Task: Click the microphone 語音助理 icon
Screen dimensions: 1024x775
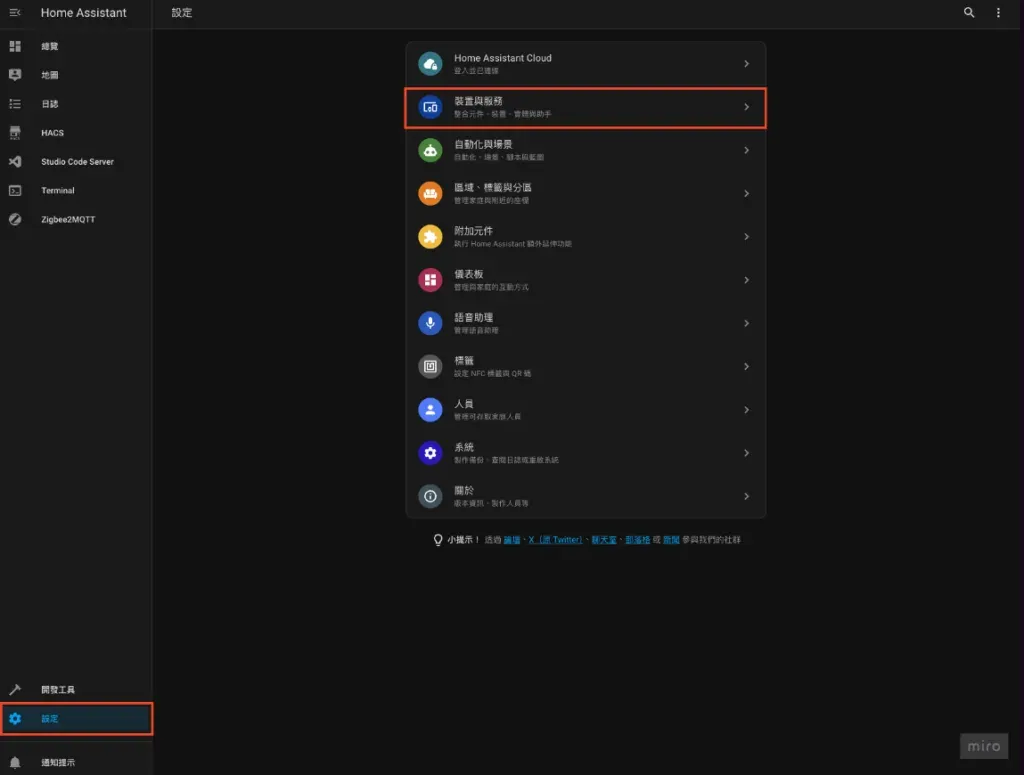Action: pyautogui.click(x=430, y=323)
